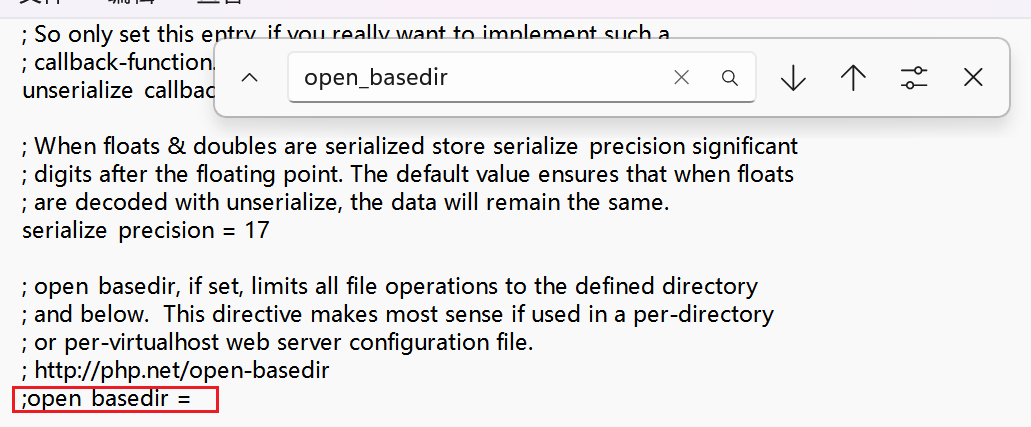Image resolution: width=1031 pixels, height=427 pixels.
Task: Click the line "; are decoded with unserialize"
Action: pyautogui.click(x=345, y=202)
